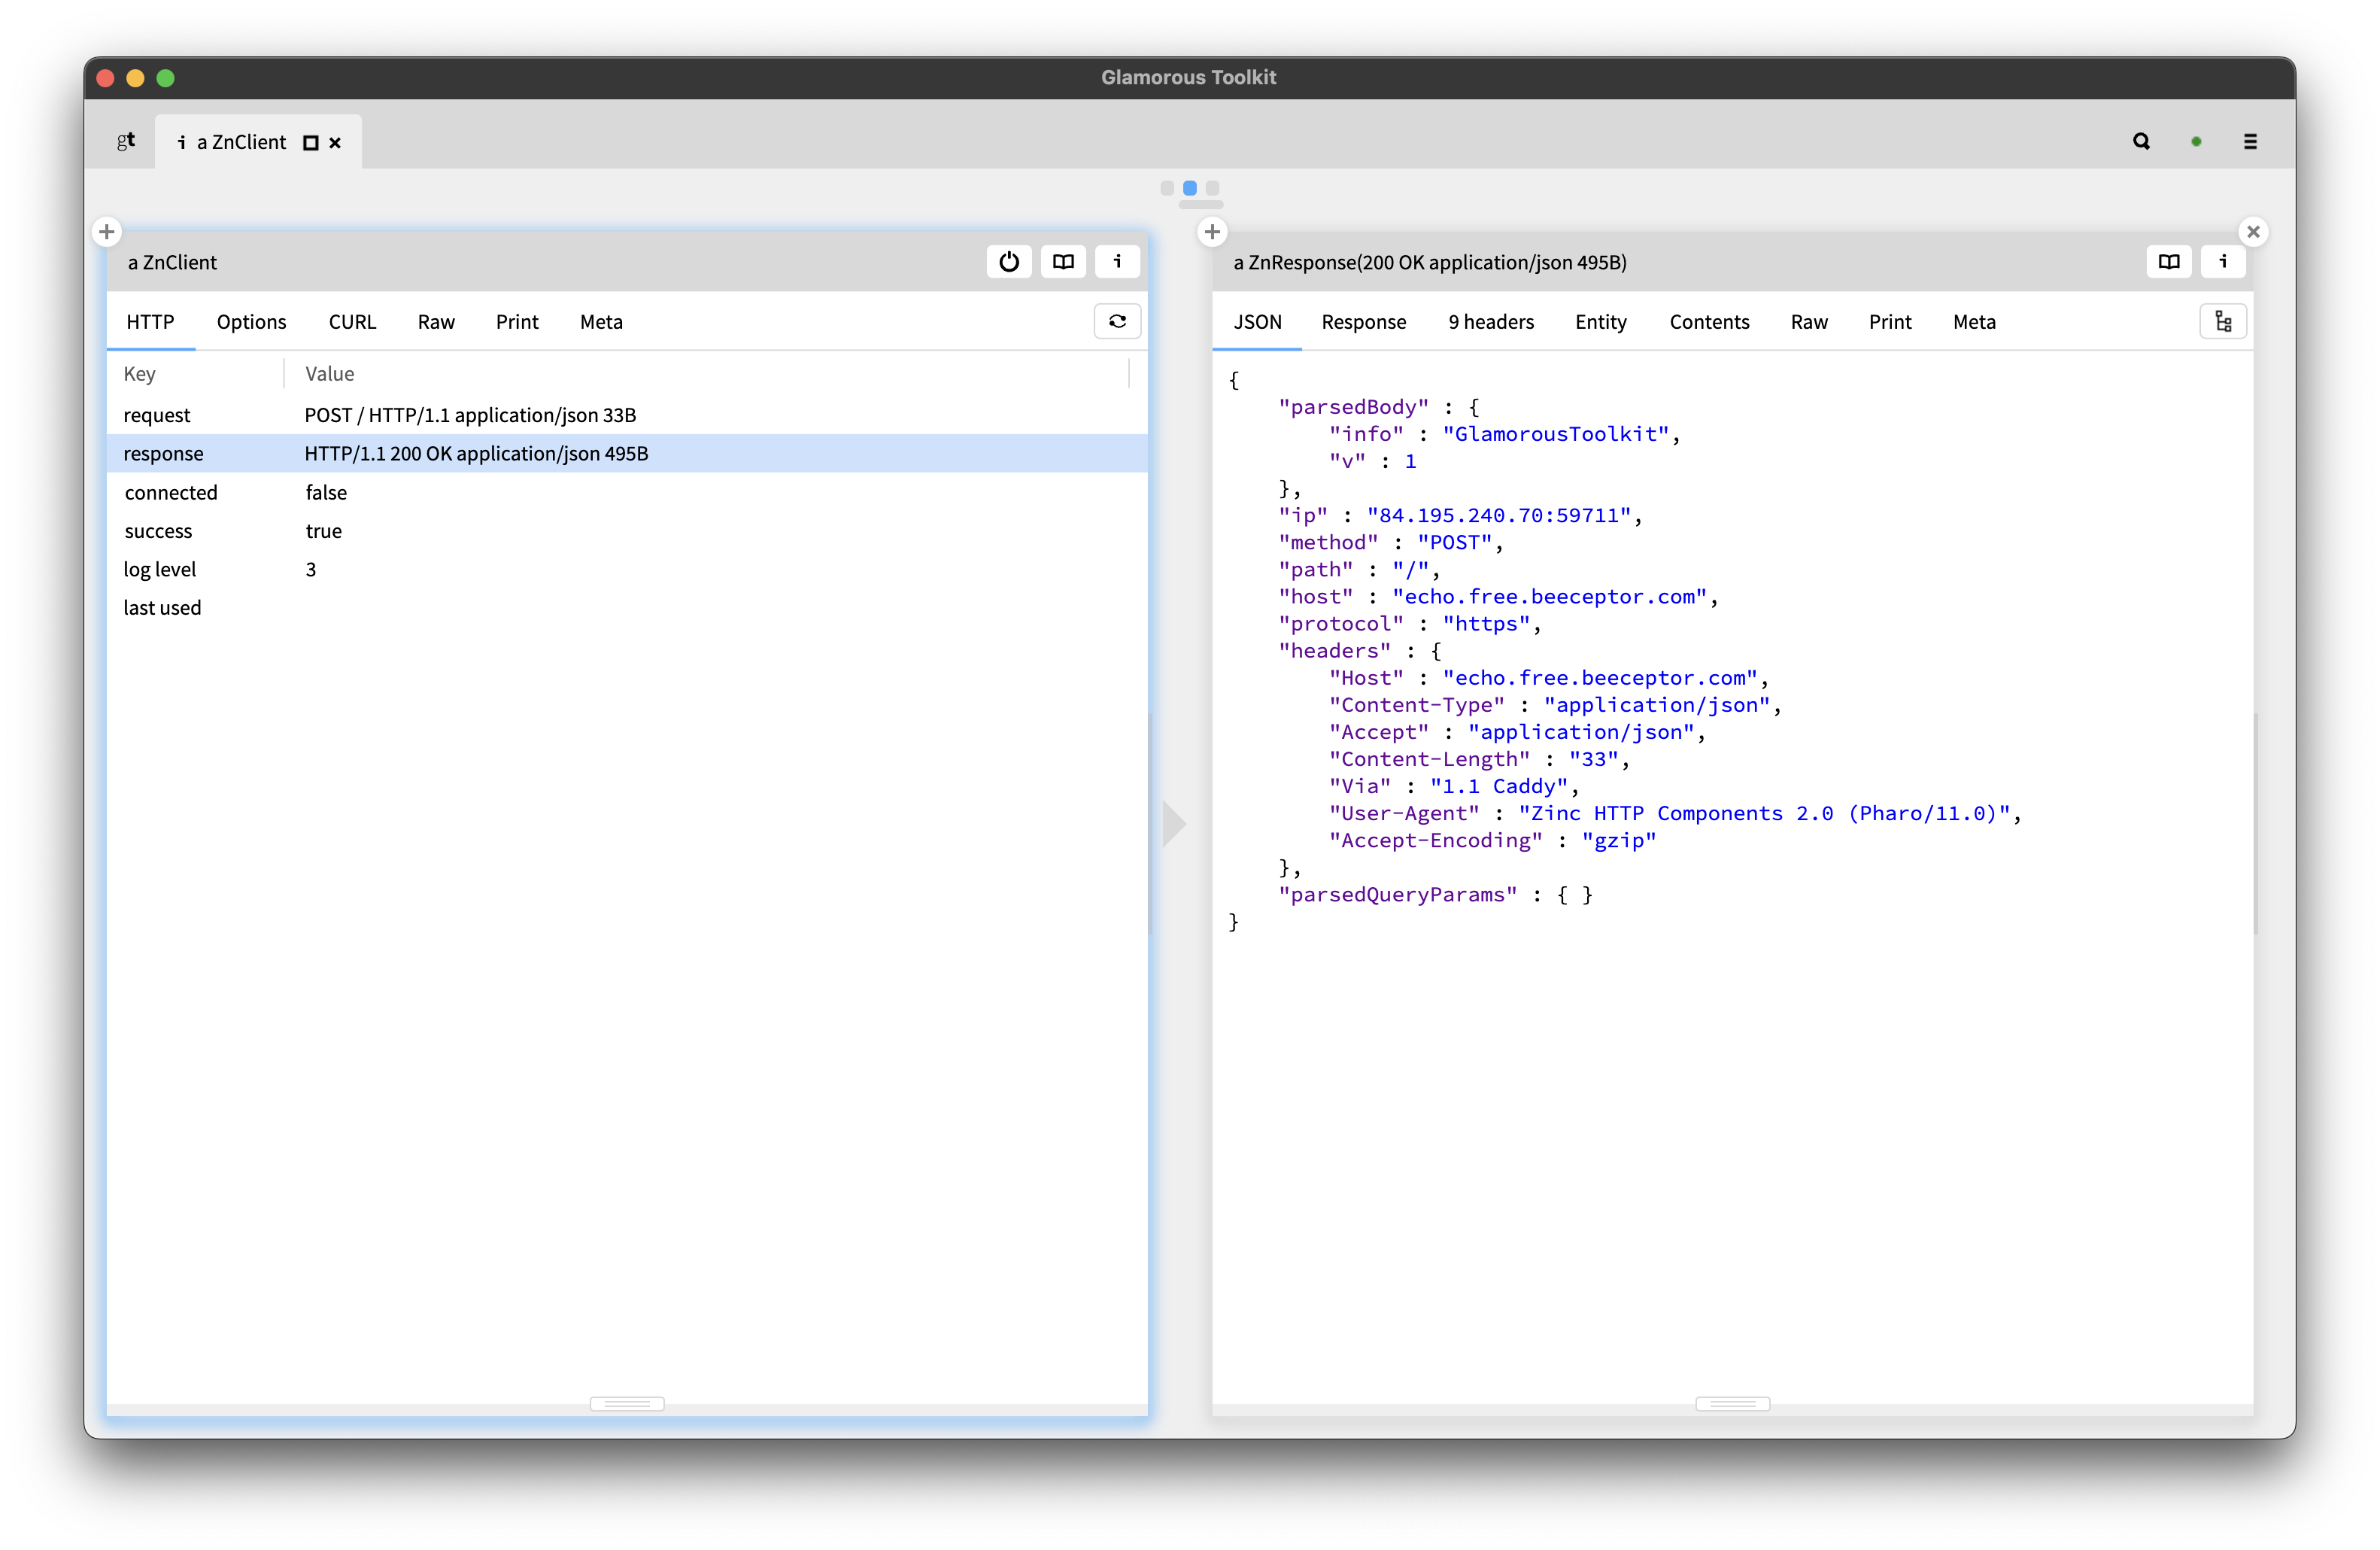Toggle the power icon on the ZnClient pane
The image size is (2380, 1550).
click(1009, 262)
